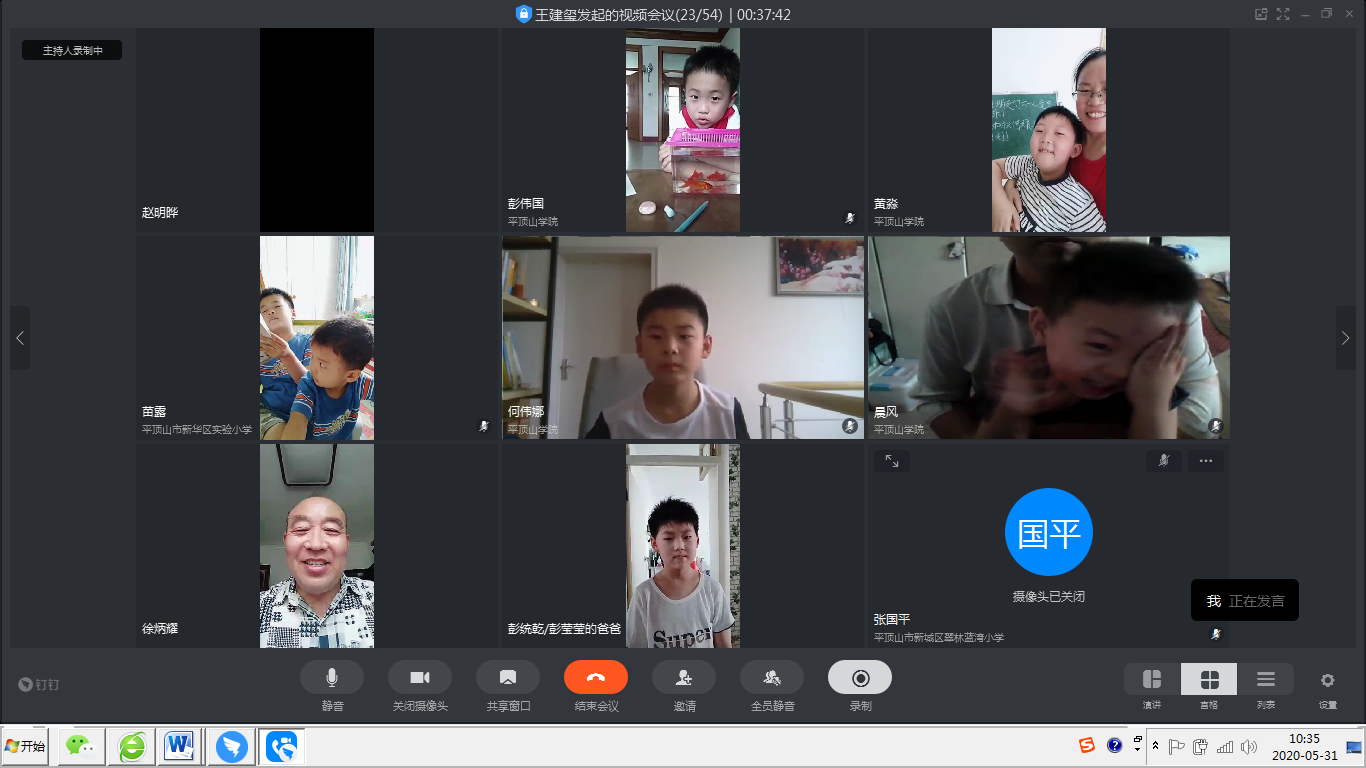Click the 主持人录制中 recording indicator
This screenshot has width=1366, height=768.
[x=72, y=50]
